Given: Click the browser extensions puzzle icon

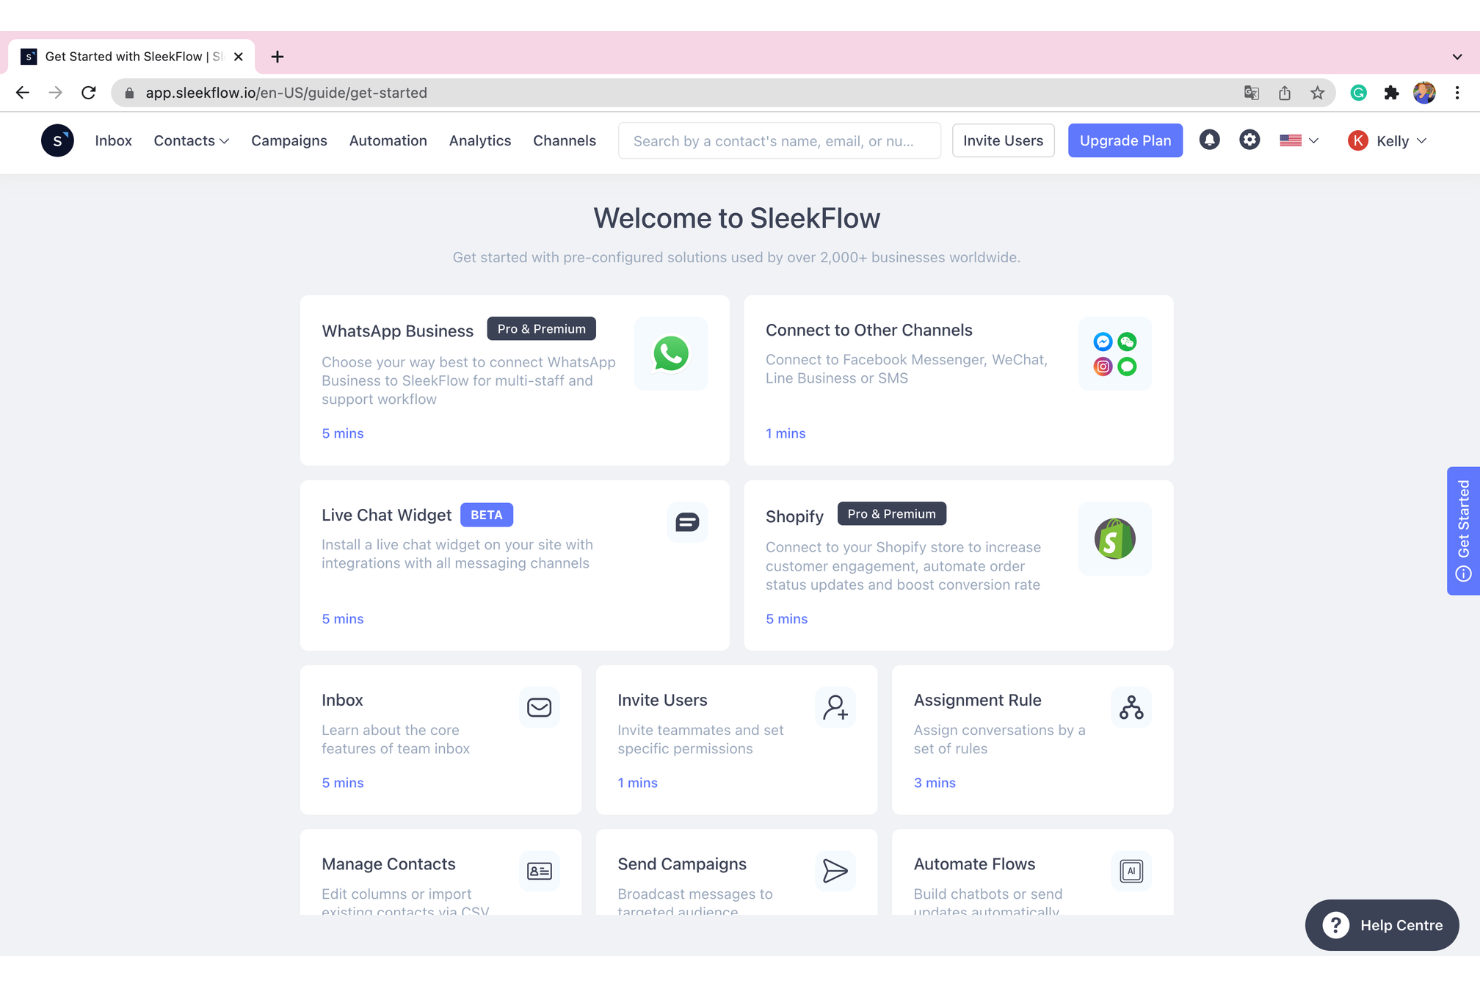Looking at the screenshot, I should coord(1391,93).
